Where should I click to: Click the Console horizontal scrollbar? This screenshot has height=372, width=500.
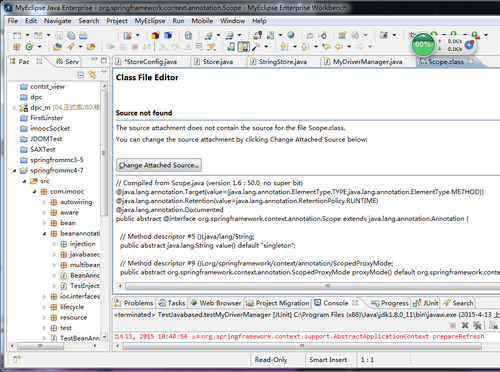click(302, 346)
